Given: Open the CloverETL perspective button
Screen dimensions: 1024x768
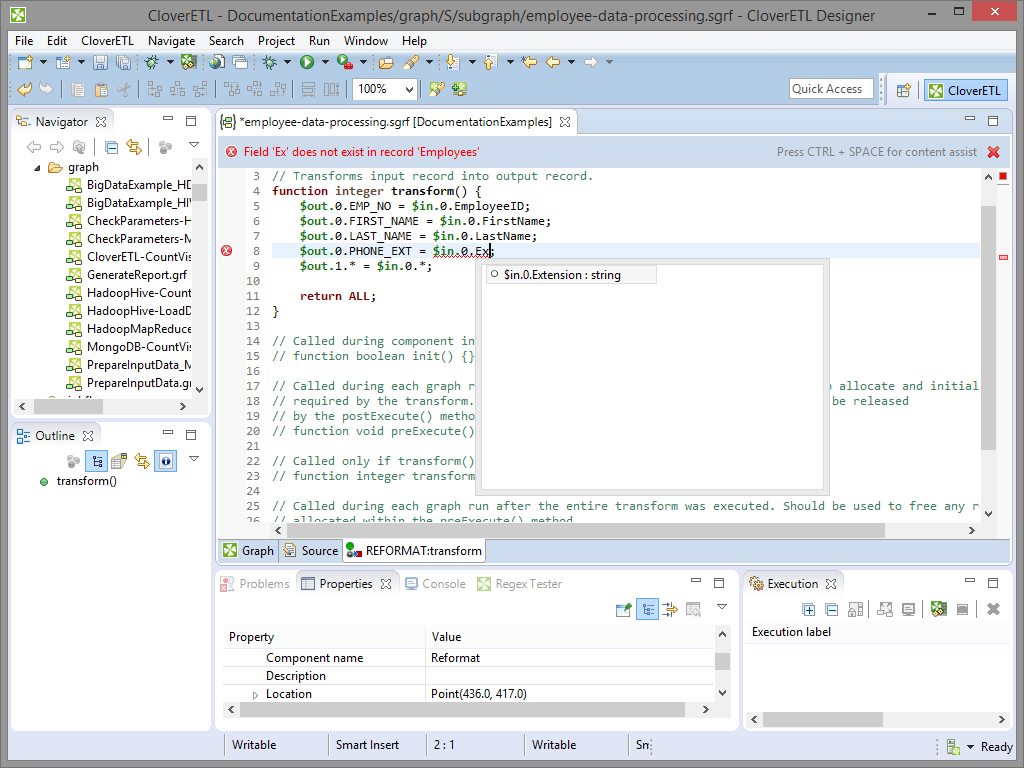Looking at the screenshot, I should click(x=965, y=90).
